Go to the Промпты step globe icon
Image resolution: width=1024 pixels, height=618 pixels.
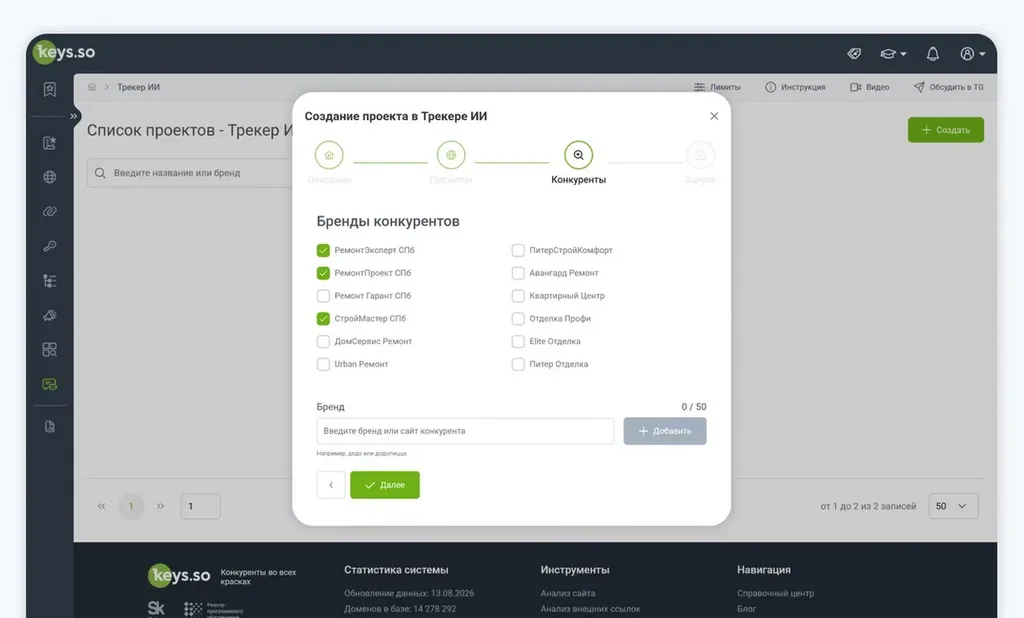(451, 155)
